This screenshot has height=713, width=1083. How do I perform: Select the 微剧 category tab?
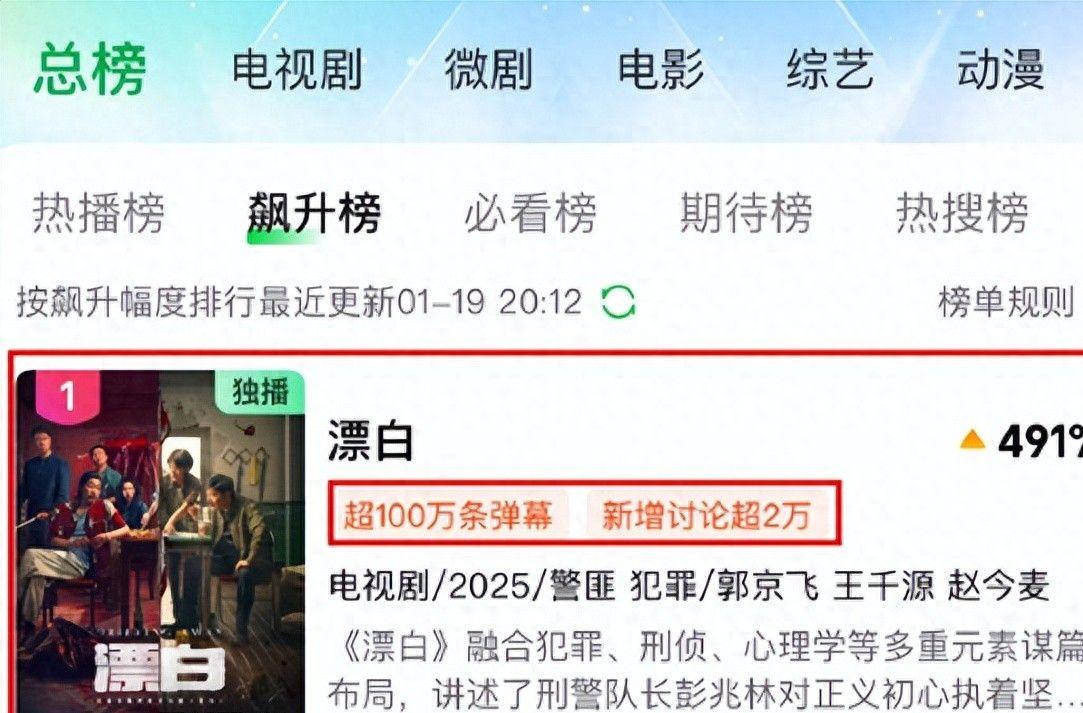(x=488, y=70)
